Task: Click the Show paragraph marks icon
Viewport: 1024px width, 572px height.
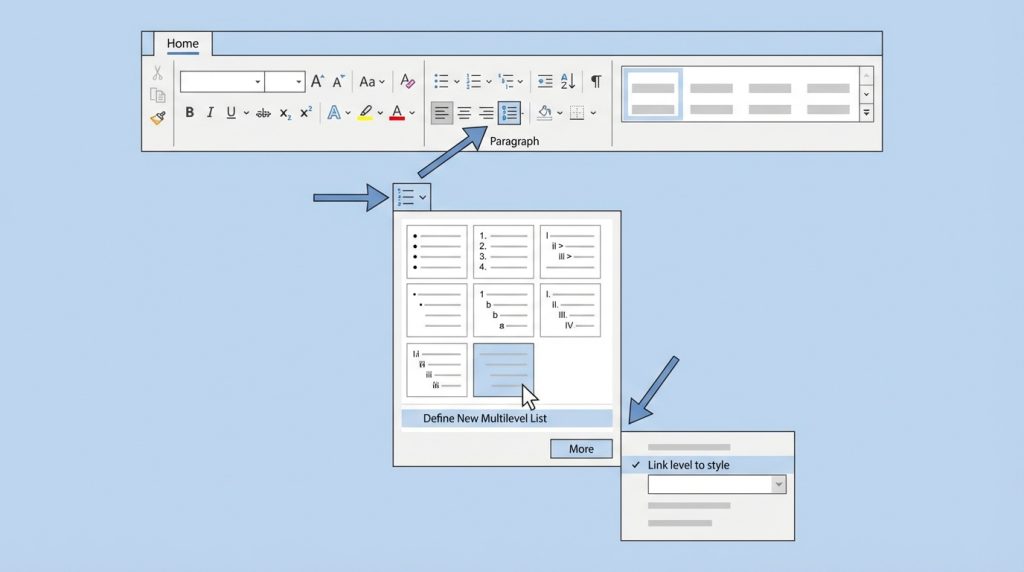Action: pos(596,81)
